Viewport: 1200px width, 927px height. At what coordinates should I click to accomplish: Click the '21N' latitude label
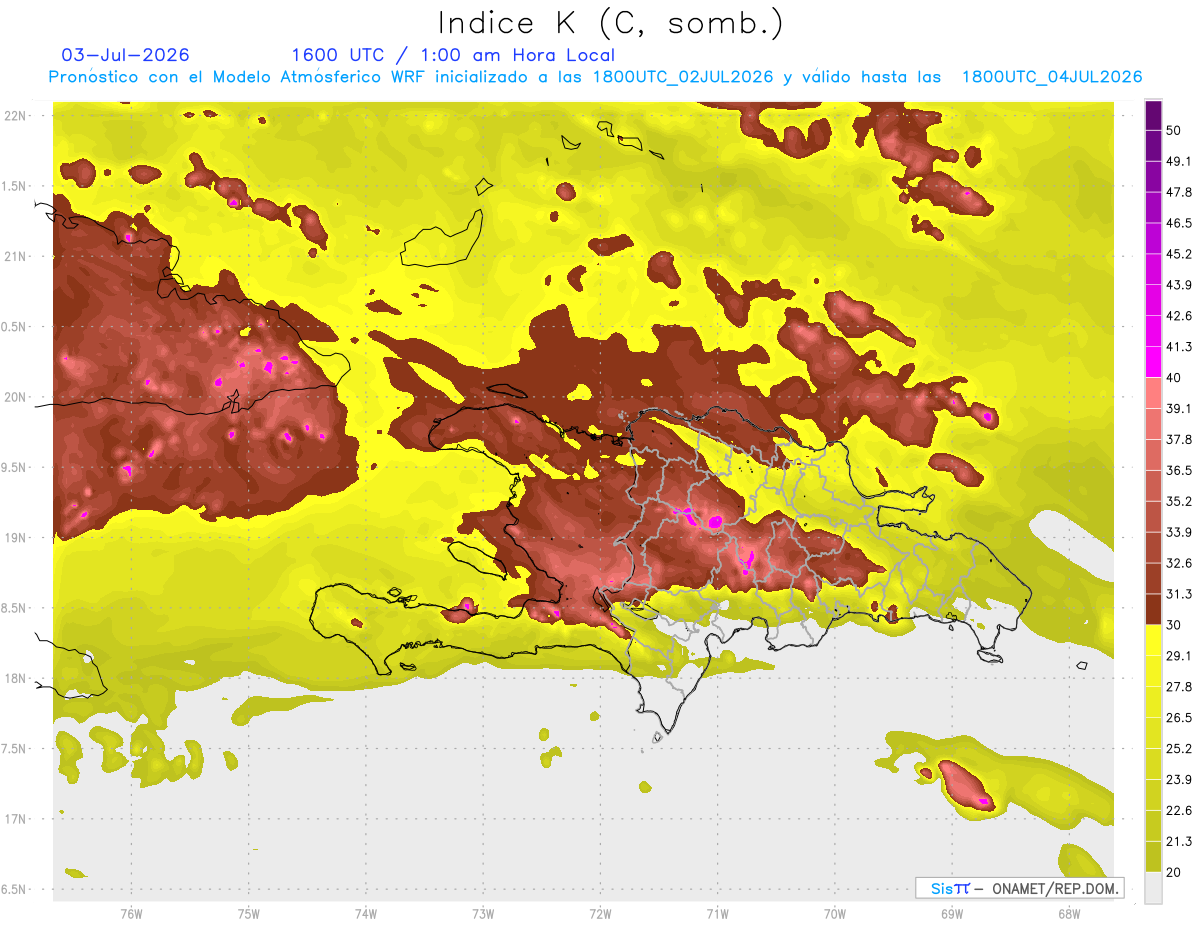[16, 256]
